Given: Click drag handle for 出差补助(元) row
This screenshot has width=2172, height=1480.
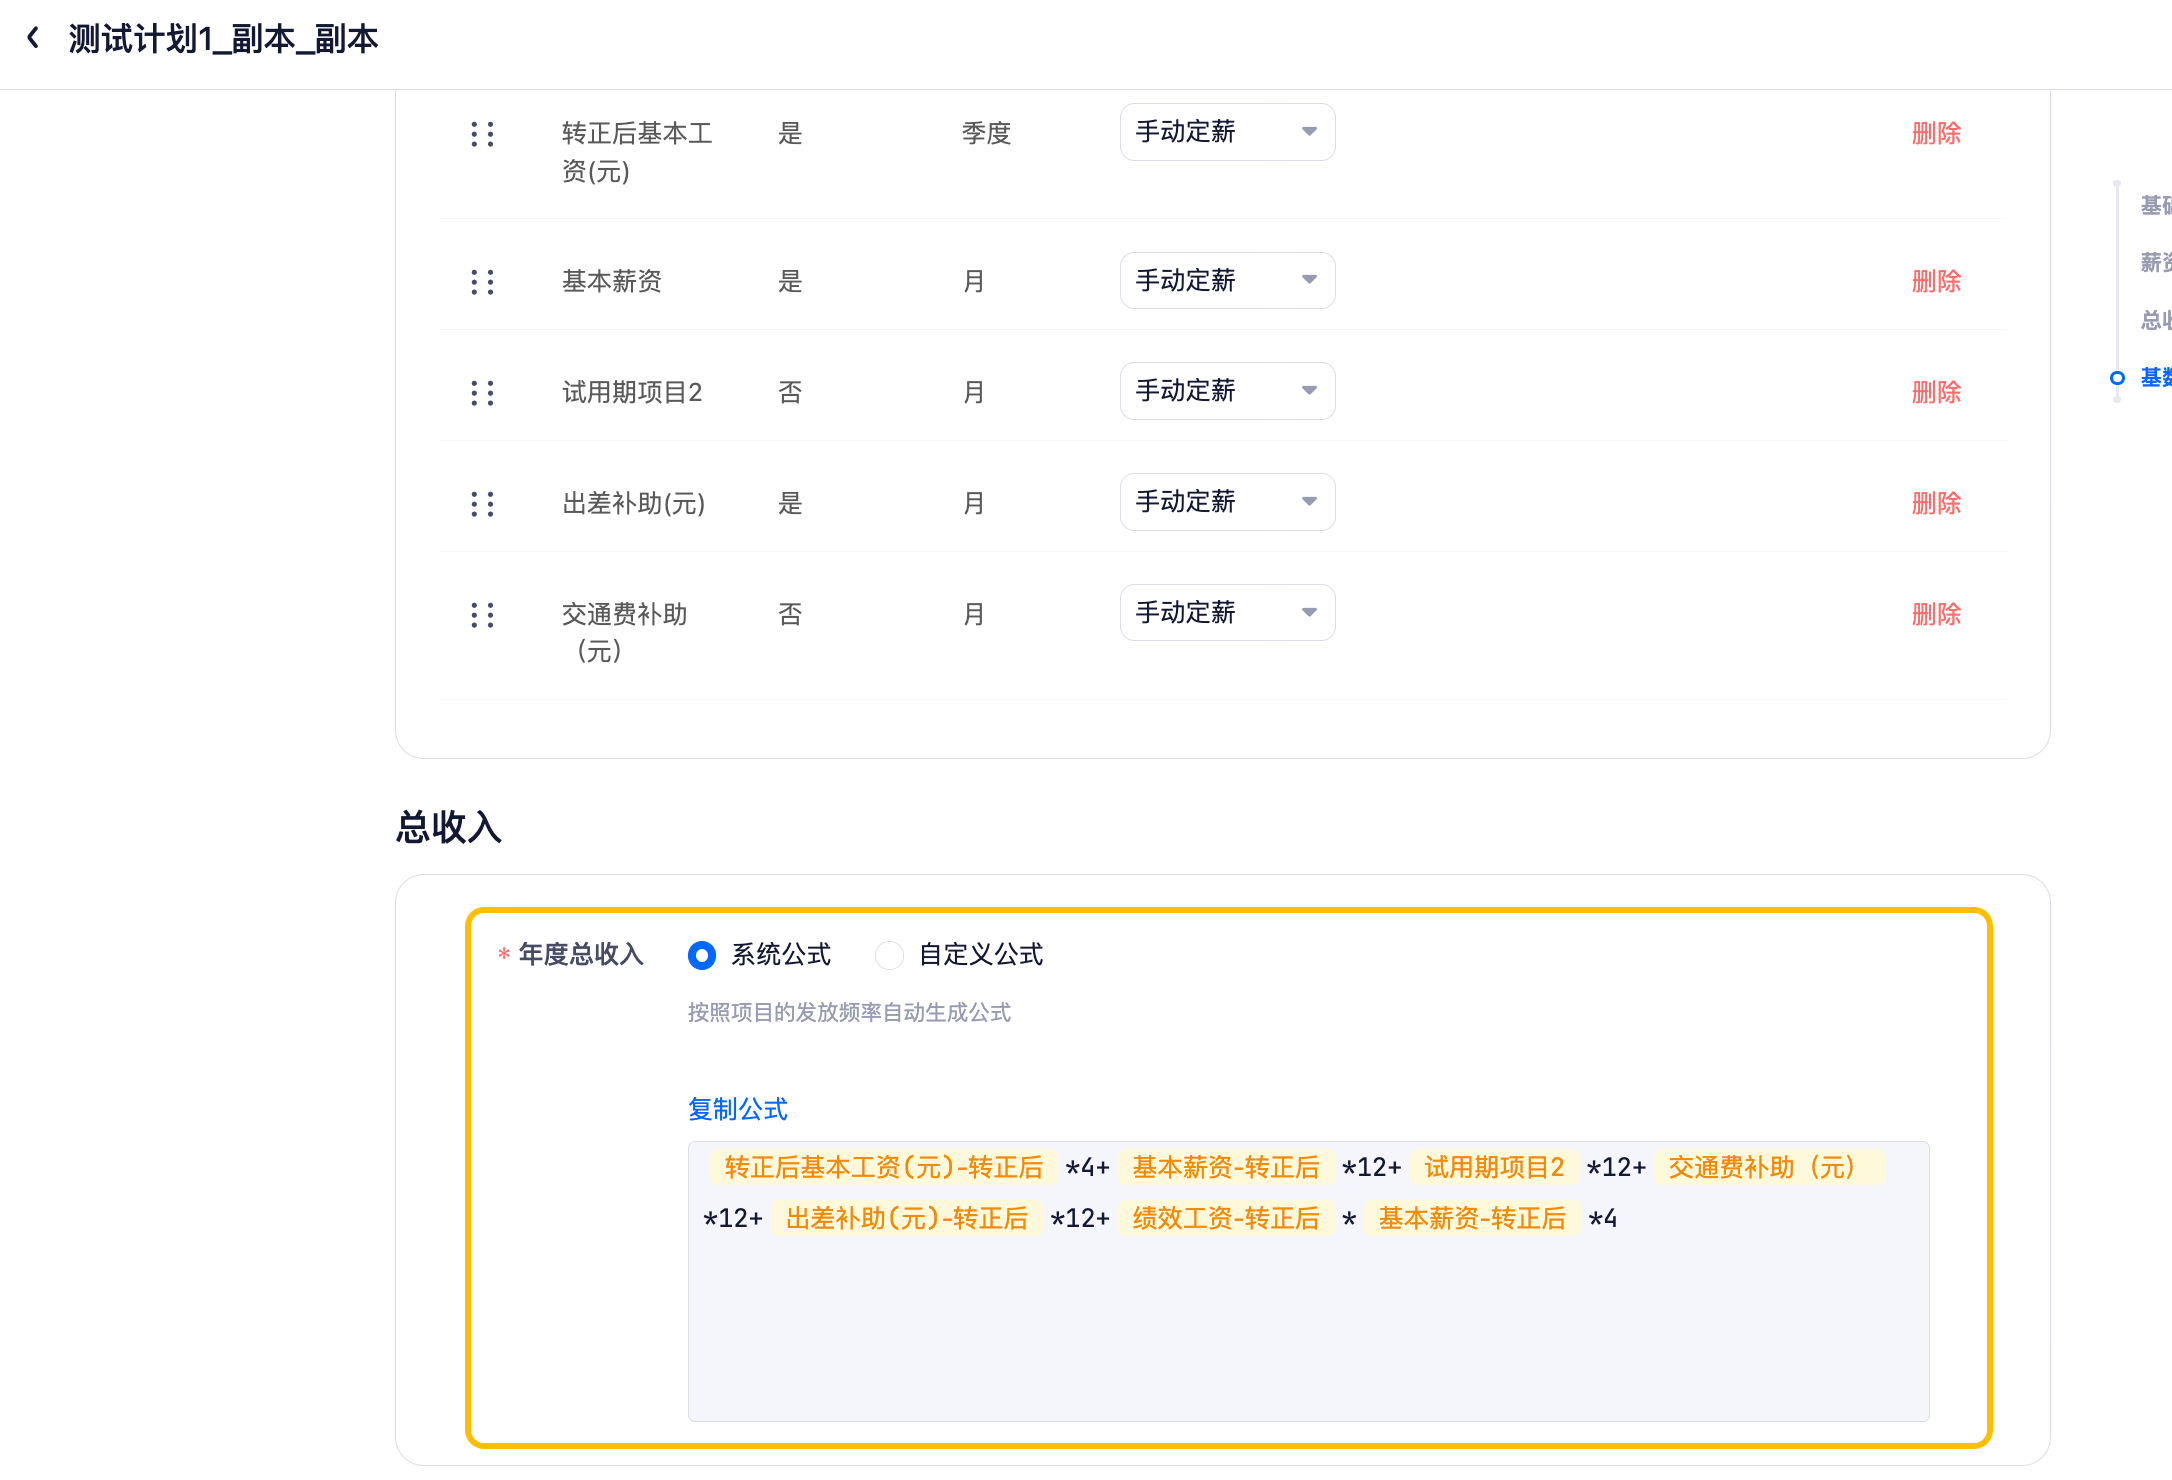Looking at the screenshot, I should tap(482, 504).
